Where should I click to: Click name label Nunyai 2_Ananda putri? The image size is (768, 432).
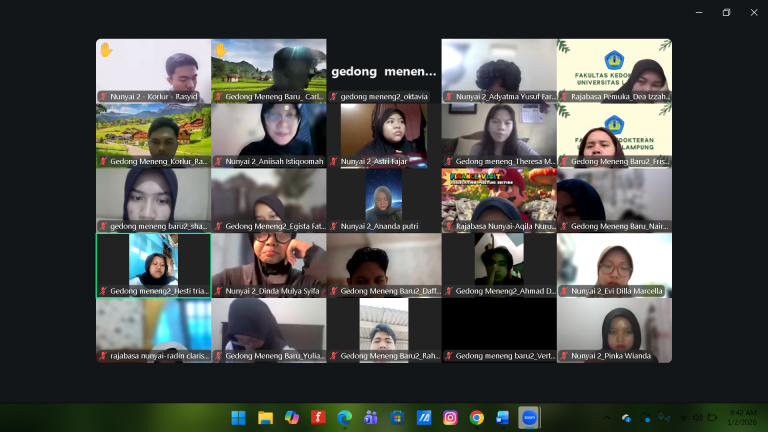click(x=380, y=226)
